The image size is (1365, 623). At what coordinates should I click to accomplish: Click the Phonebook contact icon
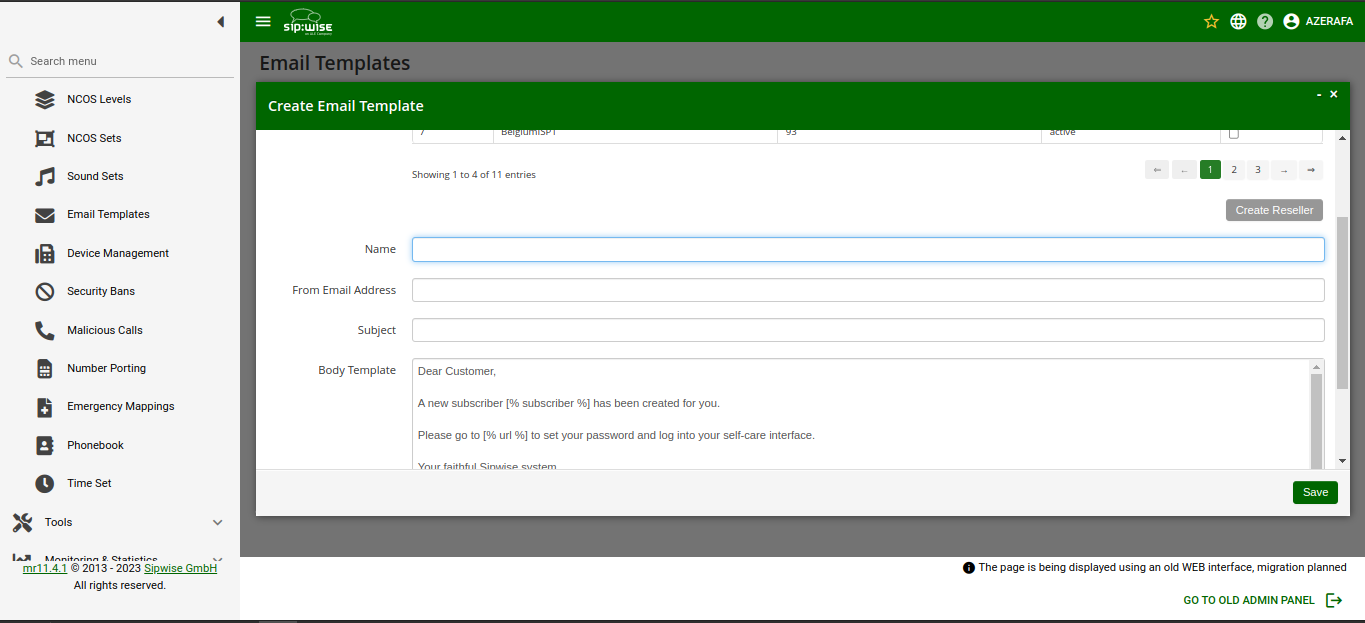point(44,444)
